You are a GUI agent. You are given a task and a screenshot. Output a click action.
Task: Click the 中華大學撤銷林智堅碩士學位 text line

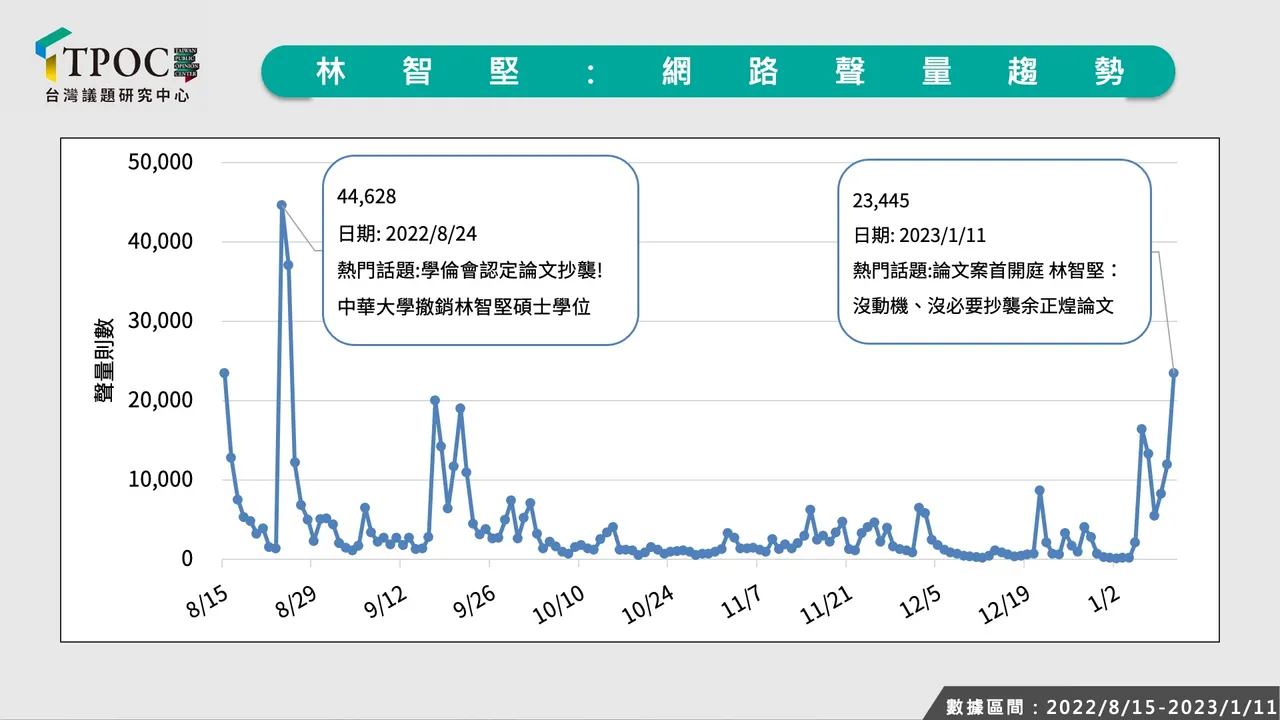point(464,307)
